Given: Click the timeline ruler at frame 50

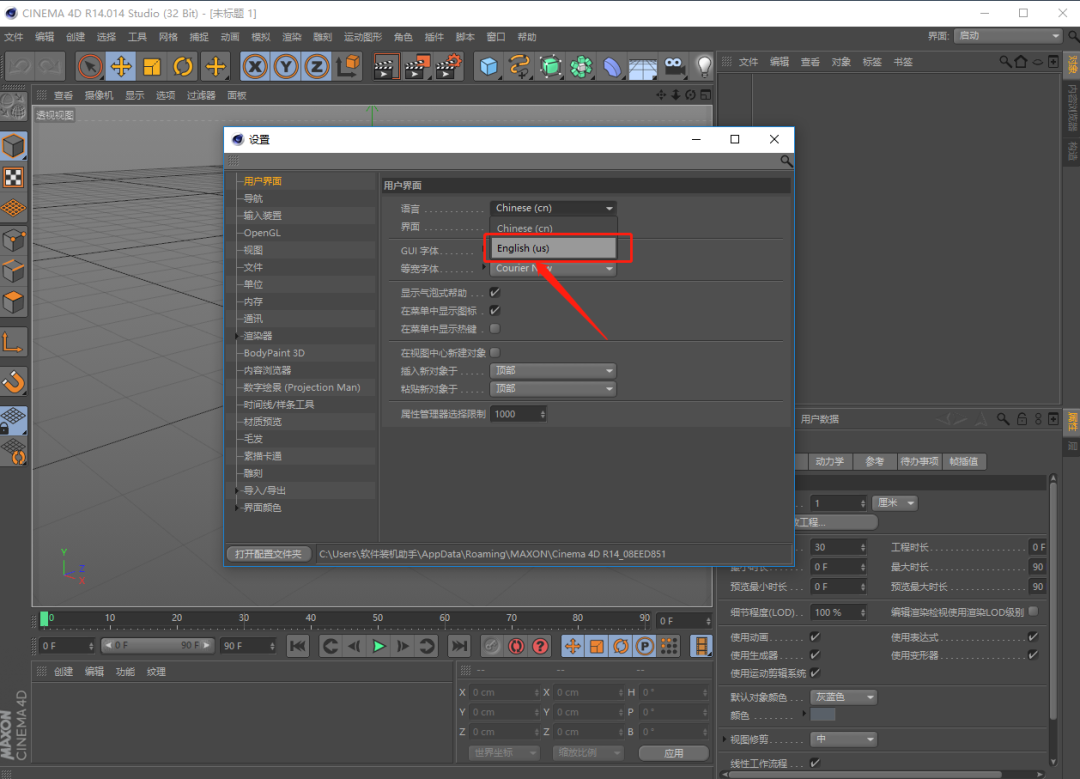Looking at the screenshot, I should (377, 619).
